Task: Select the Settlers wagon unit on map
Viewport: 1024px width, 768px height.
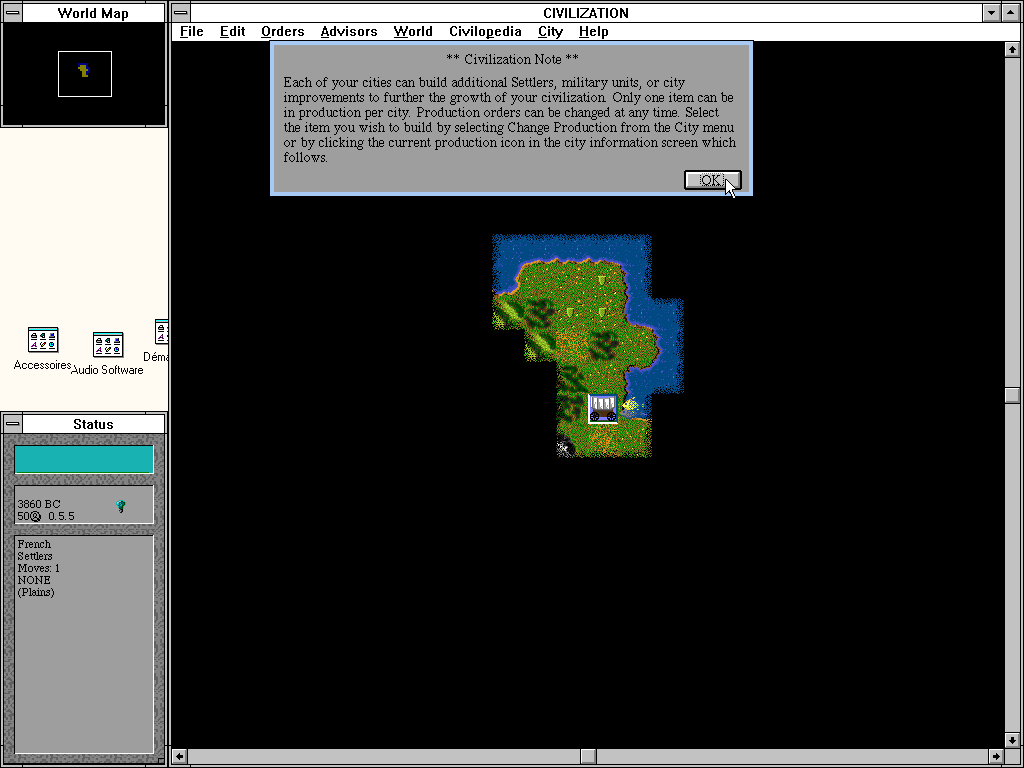Action: pos(602,409)
